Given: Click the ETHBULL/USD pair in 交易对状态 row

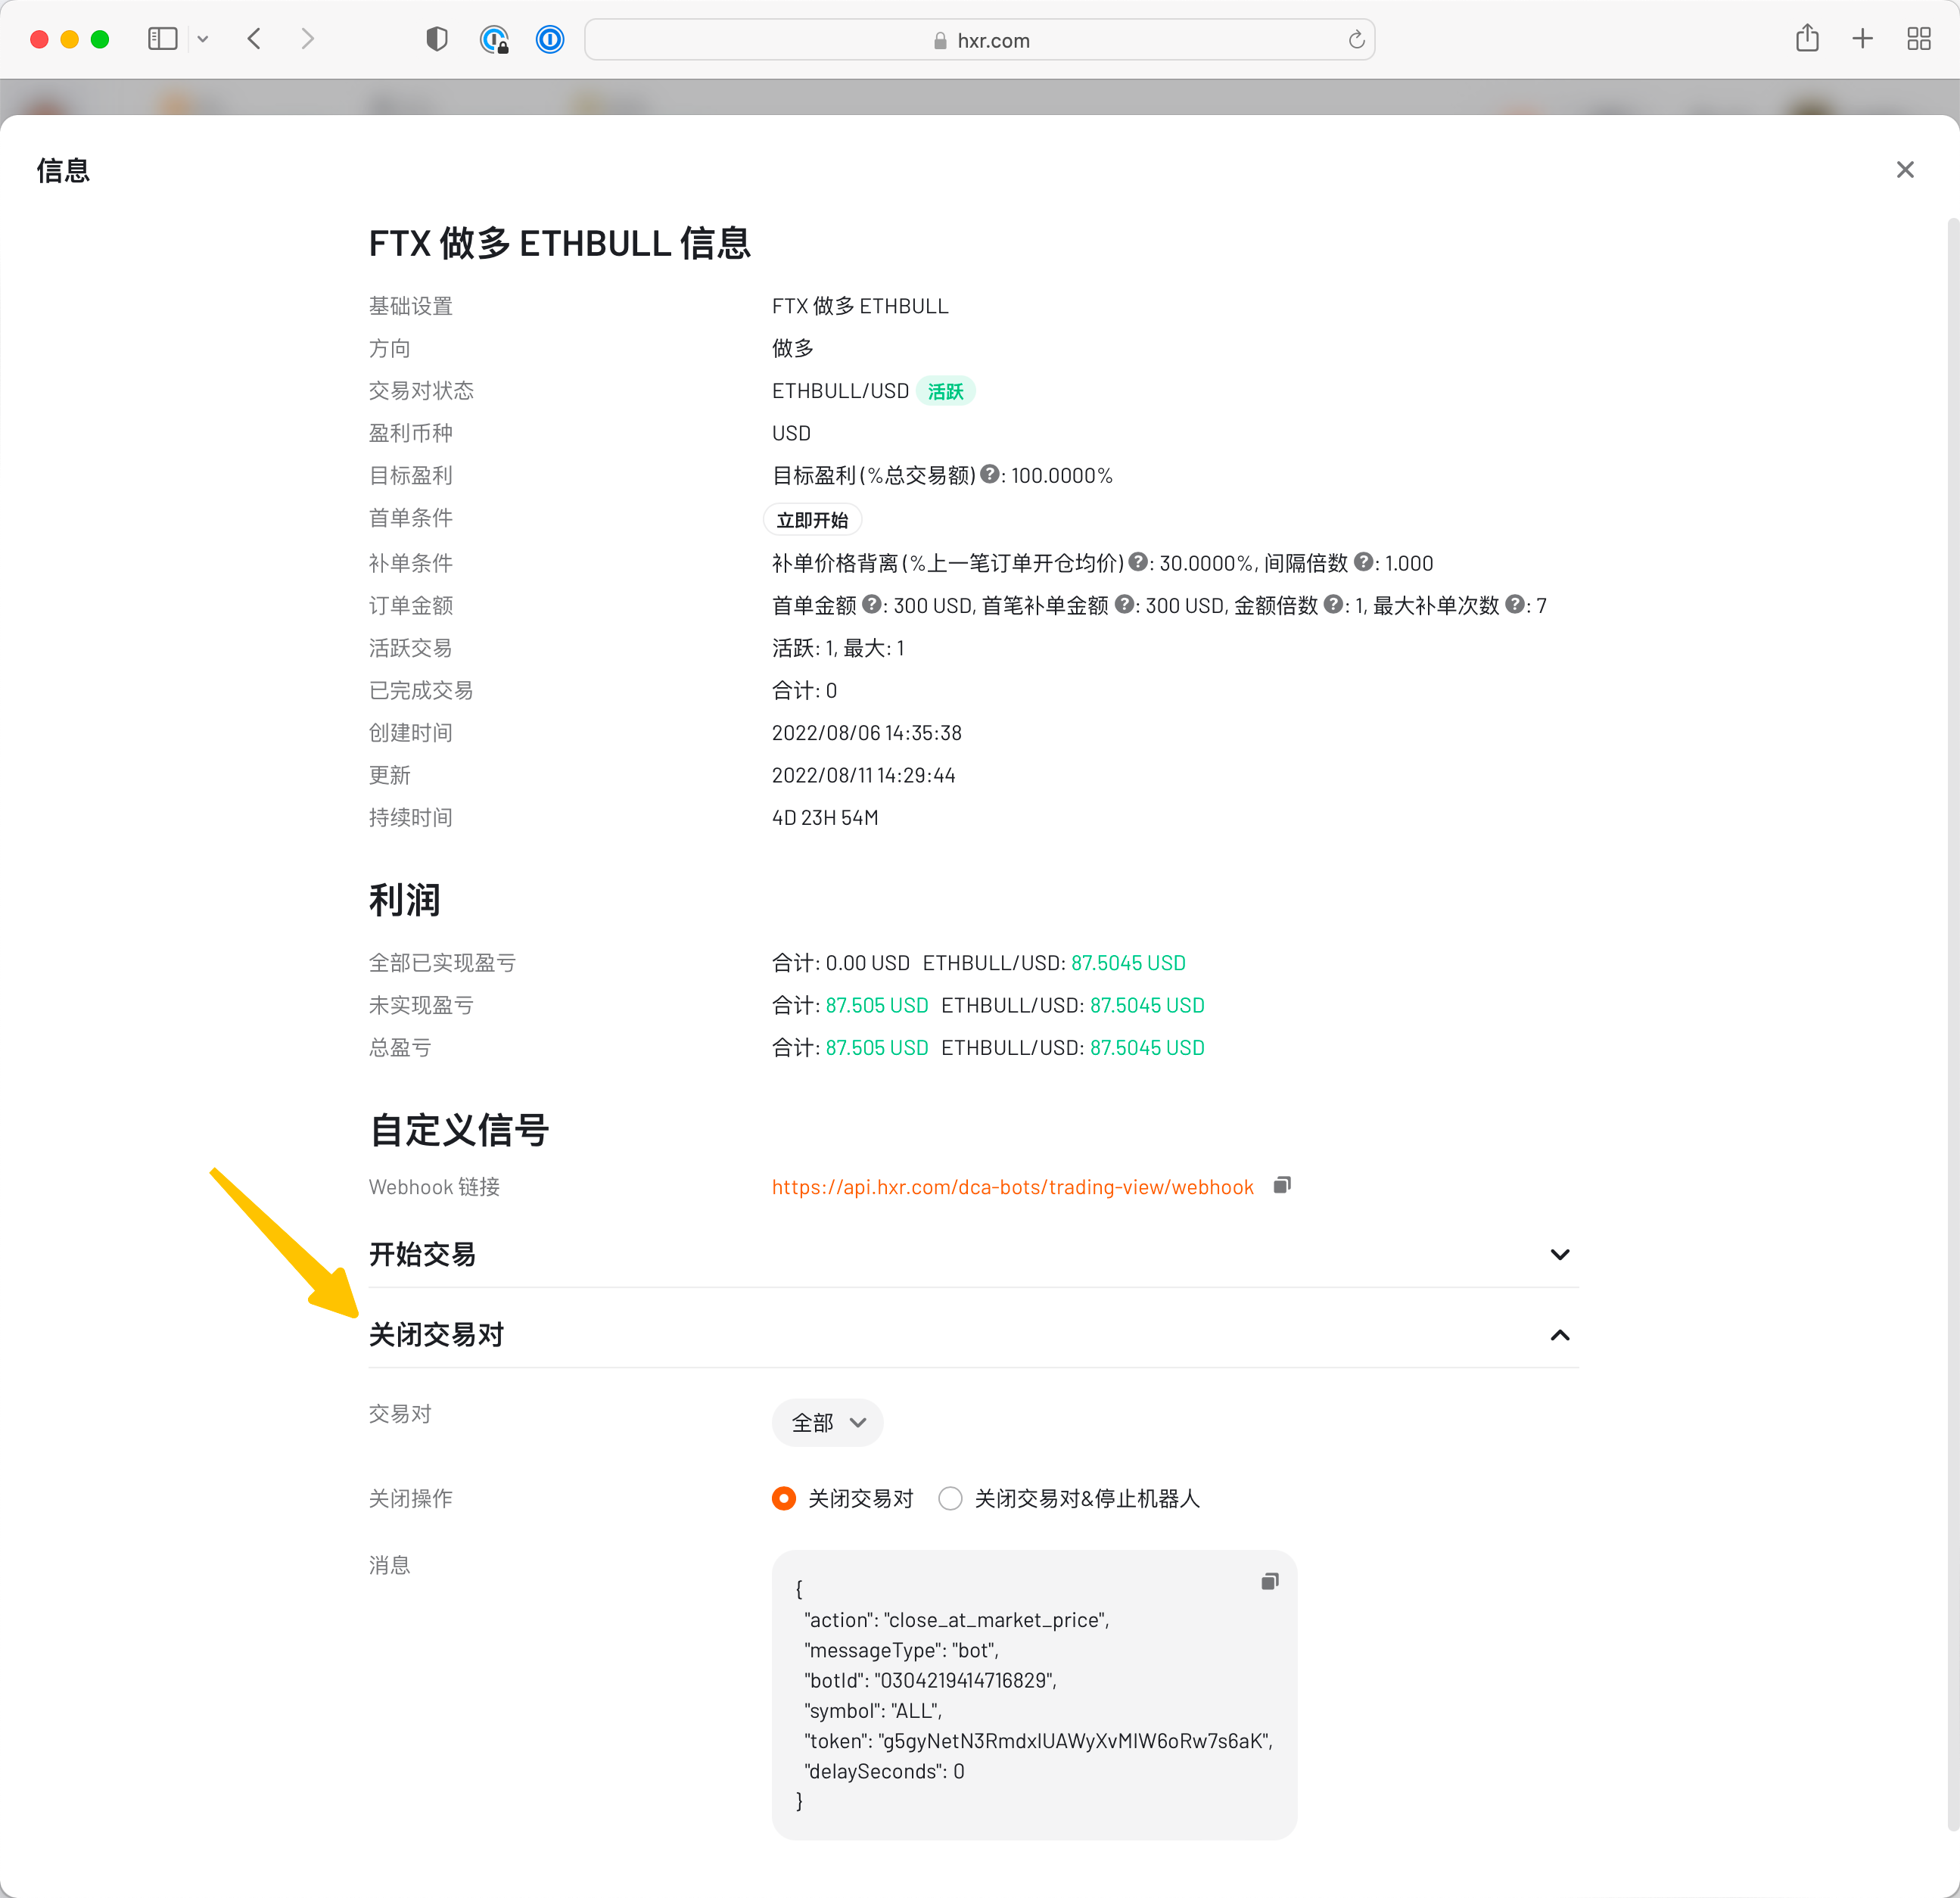Looking at the screenshot, I should (840, 390).
